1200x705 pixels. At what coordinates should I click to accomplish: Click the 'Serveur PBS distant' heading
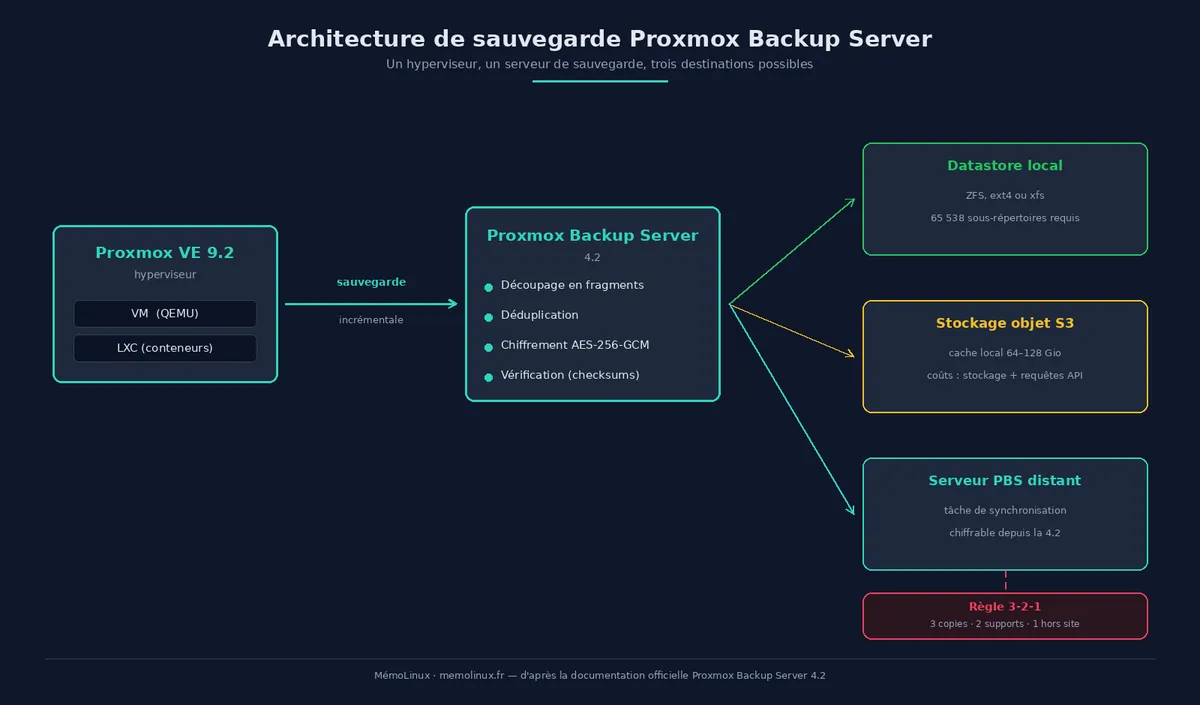[x=1005, y=481]
